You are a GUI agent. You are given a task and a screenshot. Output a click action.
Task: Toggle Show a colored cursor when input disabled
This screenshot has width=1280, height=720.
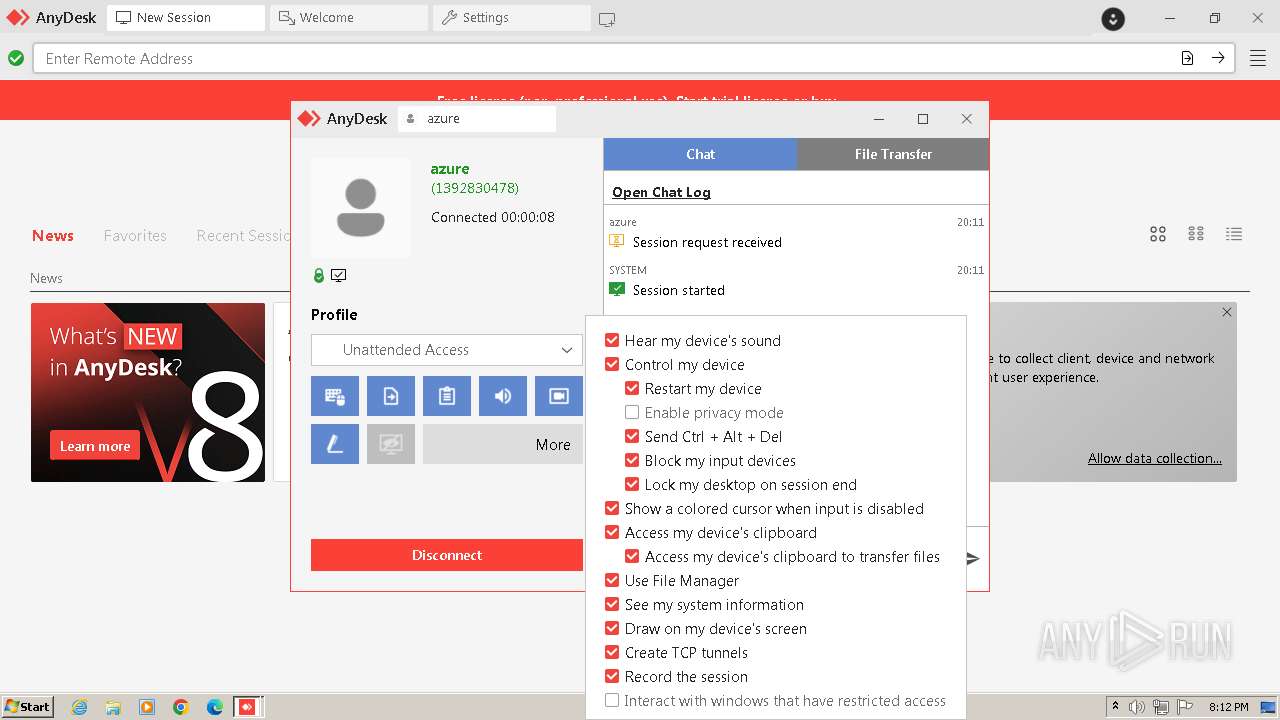pos(612,508)
